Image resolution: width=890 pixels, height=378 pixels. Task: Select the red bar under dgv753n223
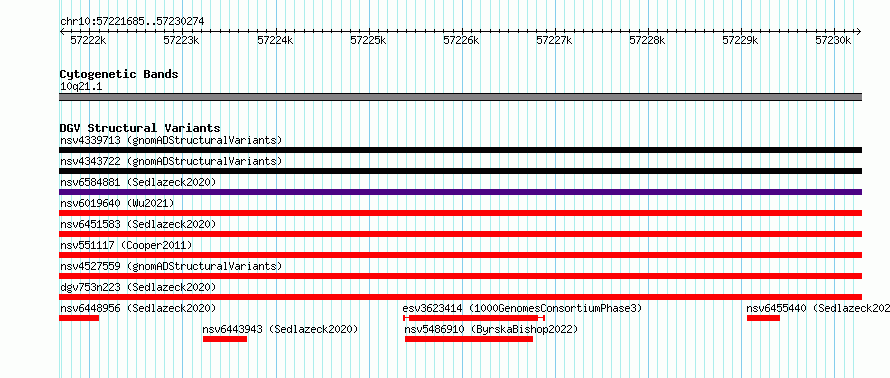pyautogui.click(x=460, y=297)
